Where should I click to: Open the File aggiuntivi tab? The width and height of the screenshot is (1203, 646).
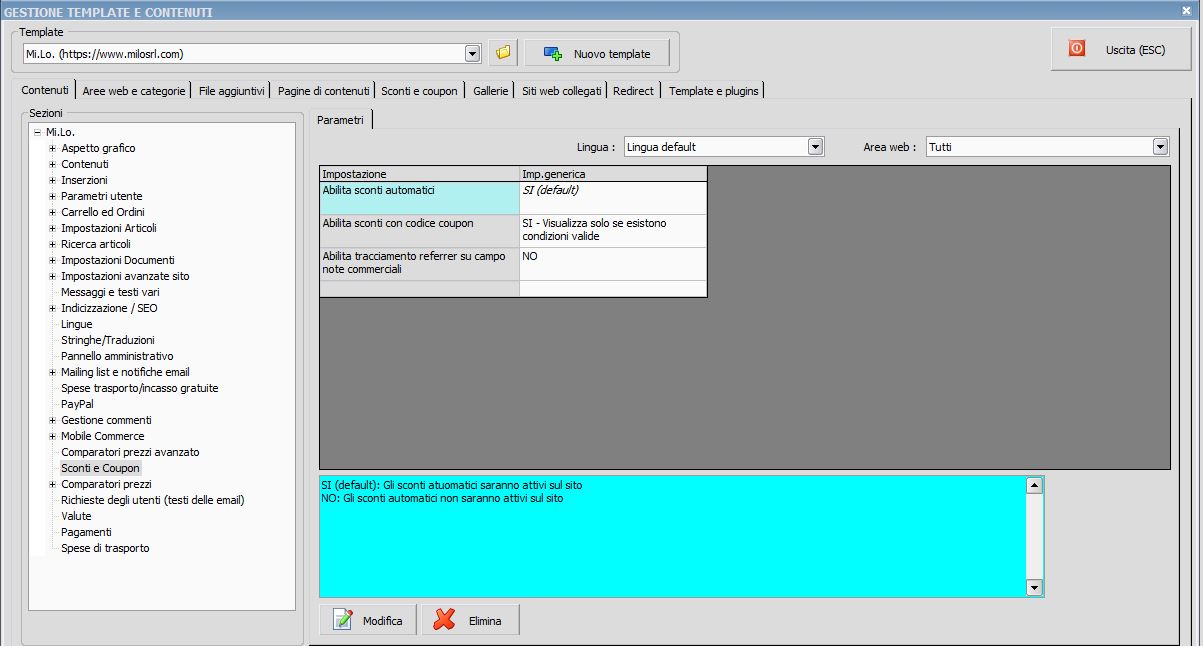[232, 91]
